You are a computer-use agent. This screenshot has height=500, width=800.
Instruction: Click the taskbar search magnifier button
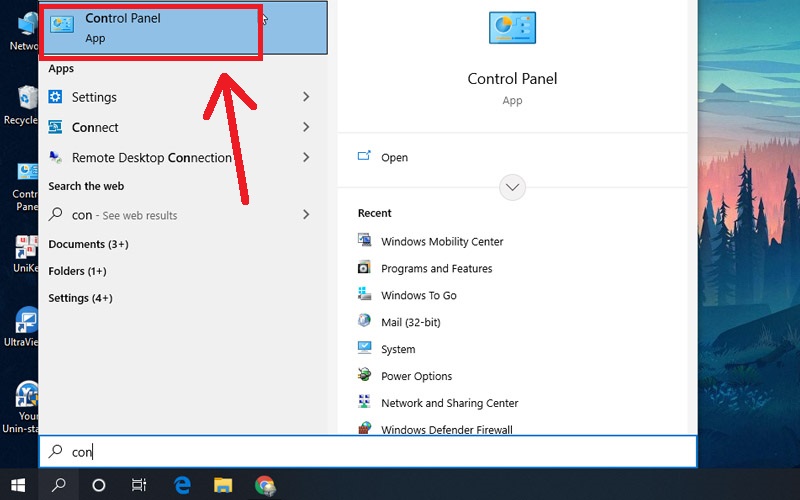click(59, 485)
